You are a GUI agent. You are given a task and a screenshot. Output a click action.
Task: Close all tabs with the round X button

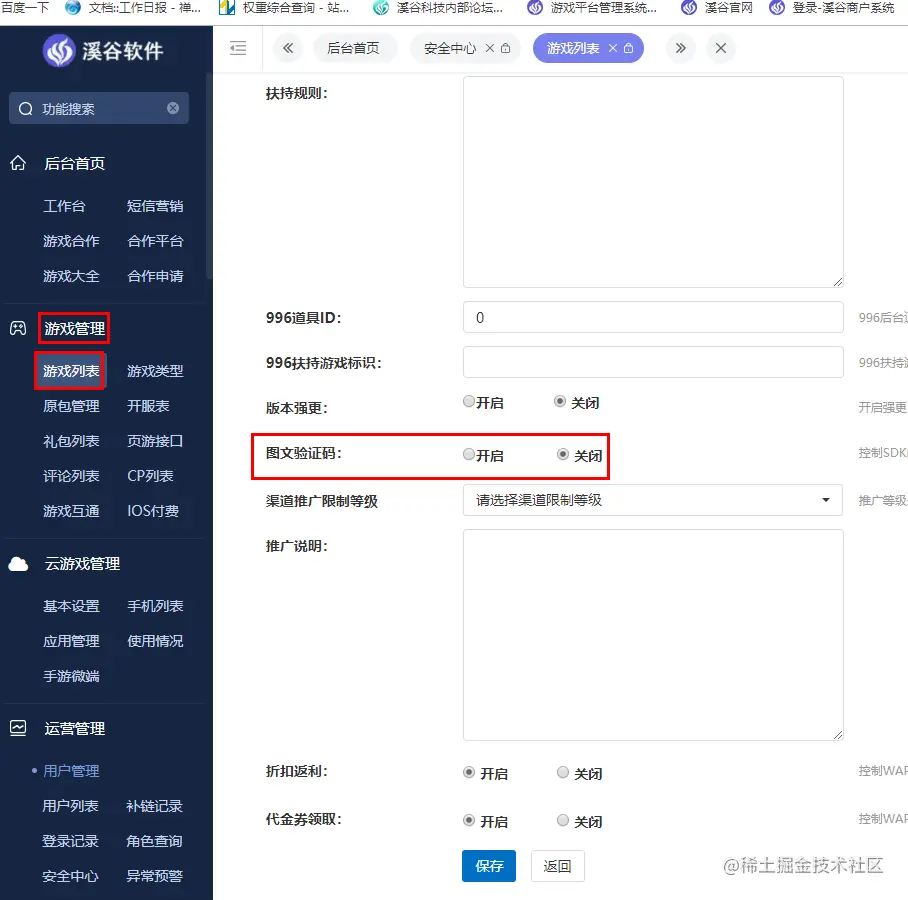pos(721,48)
